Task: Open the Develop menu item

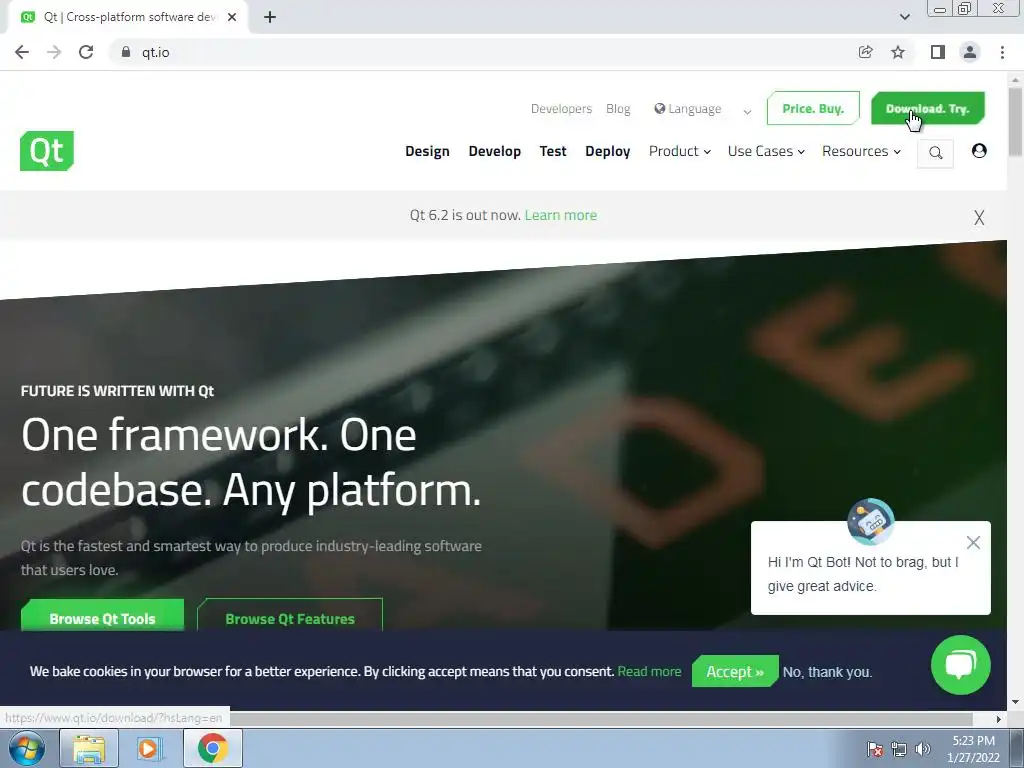Action: click(x=494, y=151)
